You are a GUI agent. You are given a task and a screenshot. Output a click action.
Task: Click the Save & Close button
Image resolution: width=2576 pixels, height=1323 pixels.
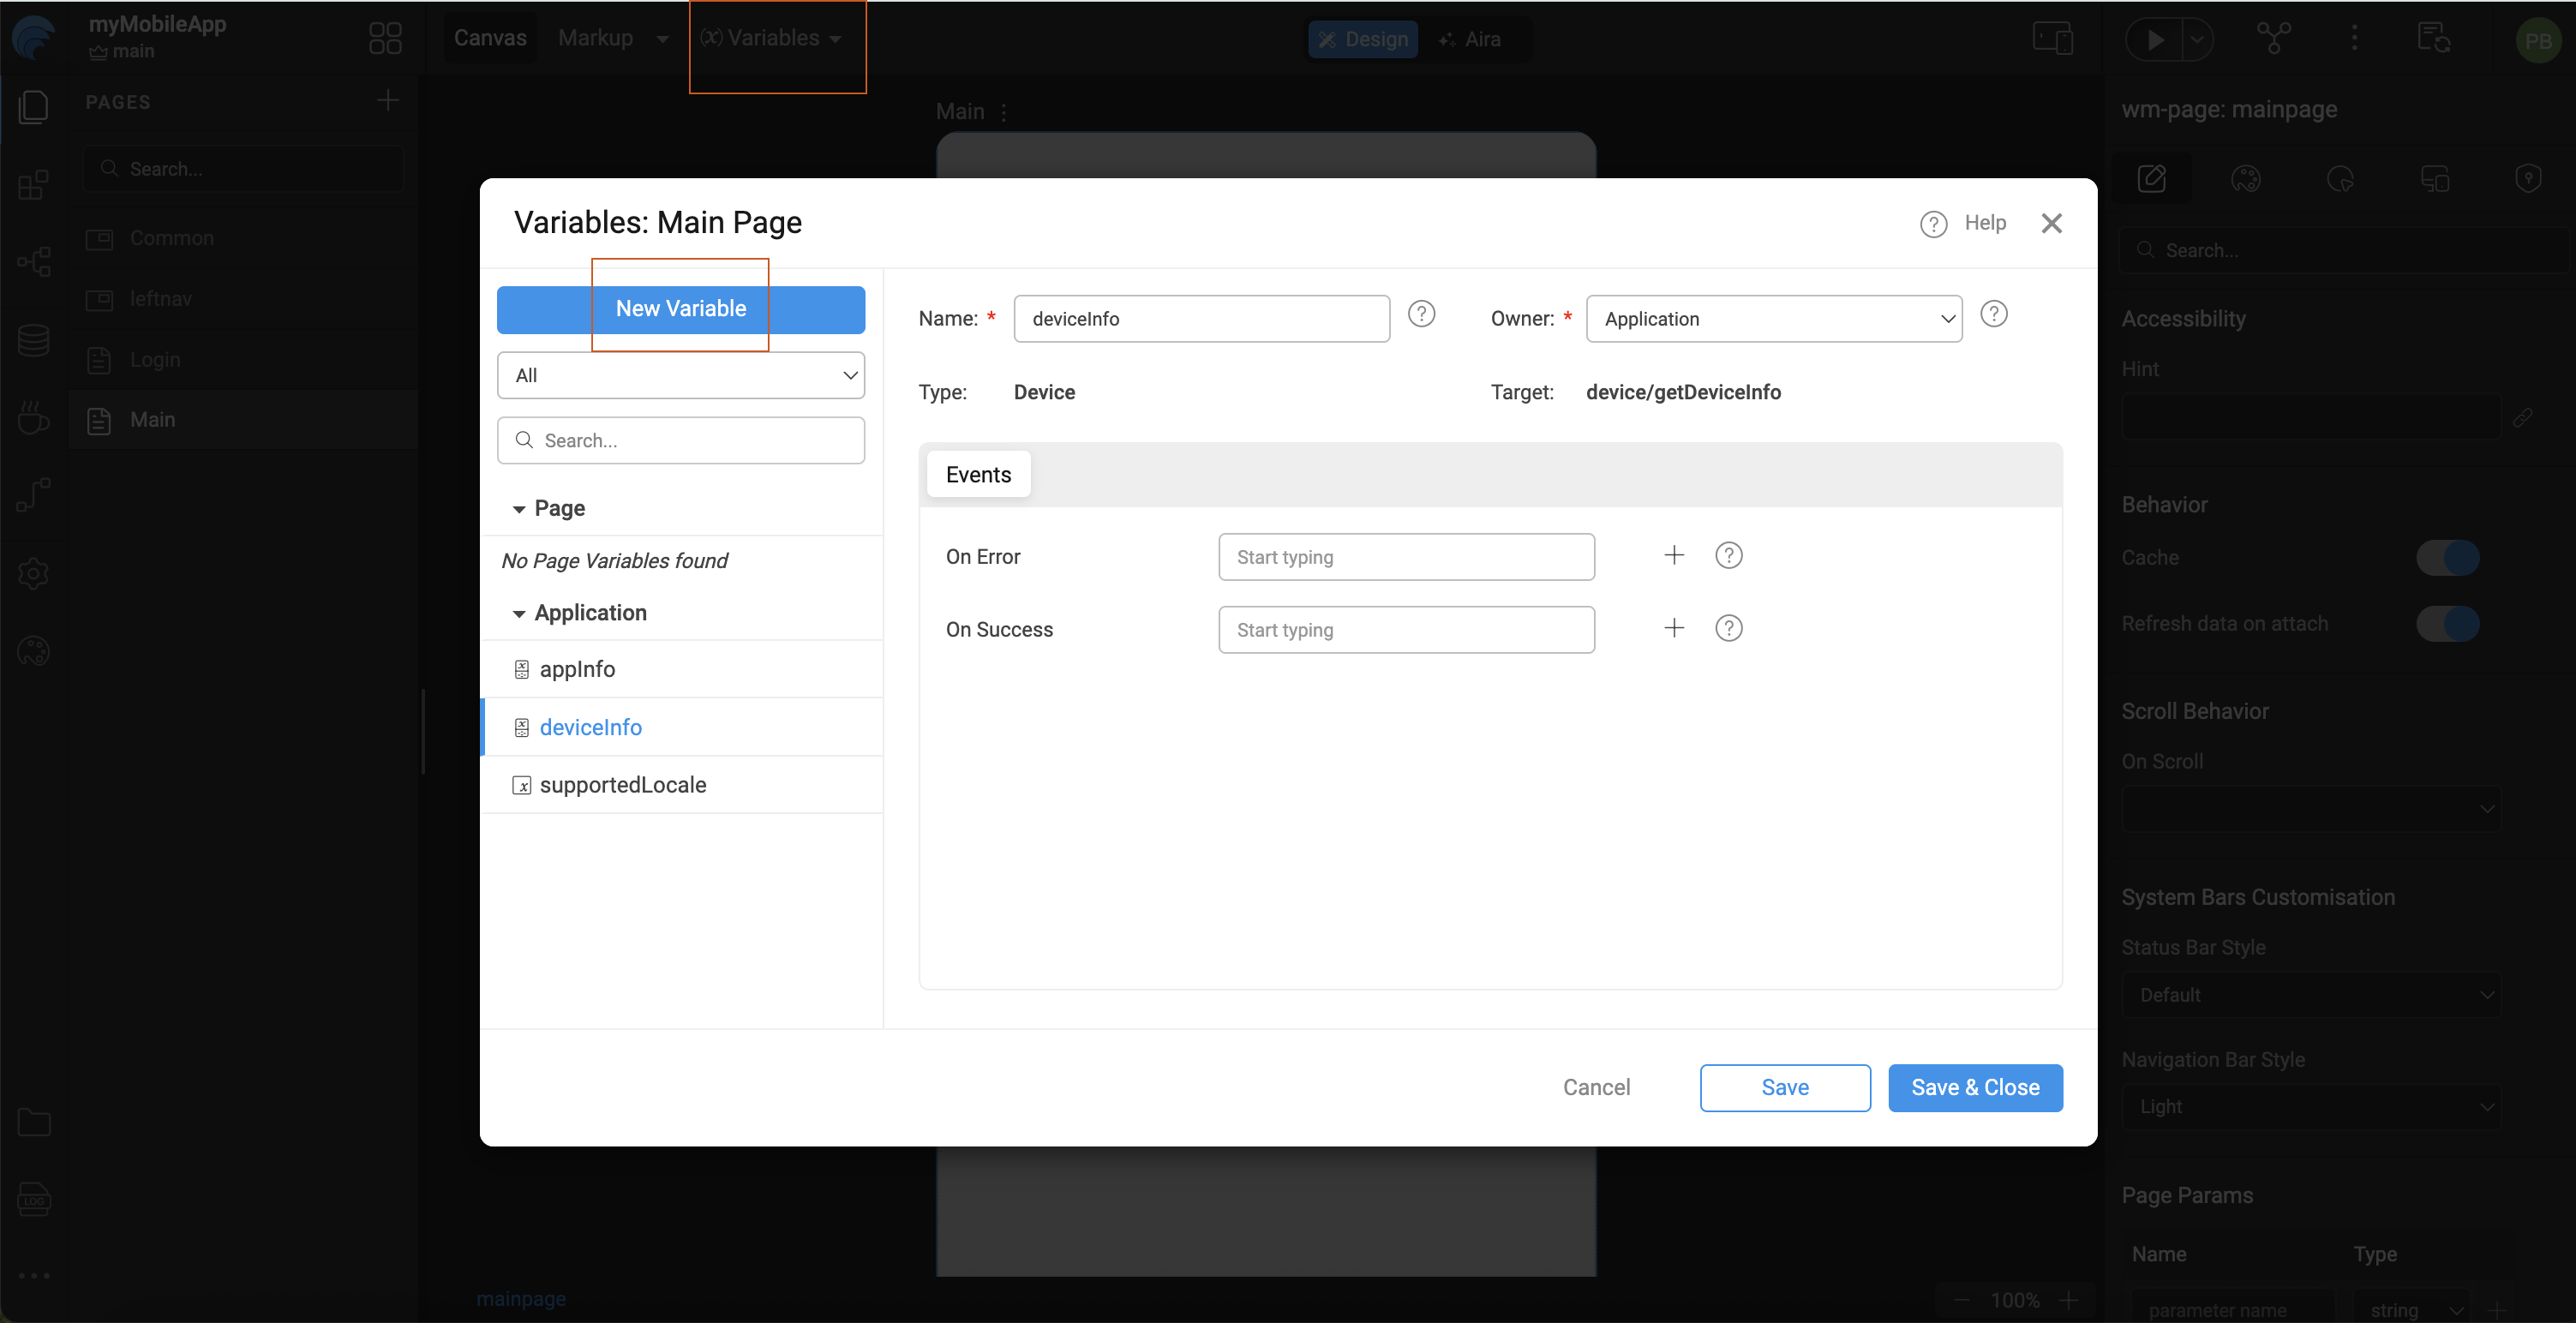tap(1974, 1087)
